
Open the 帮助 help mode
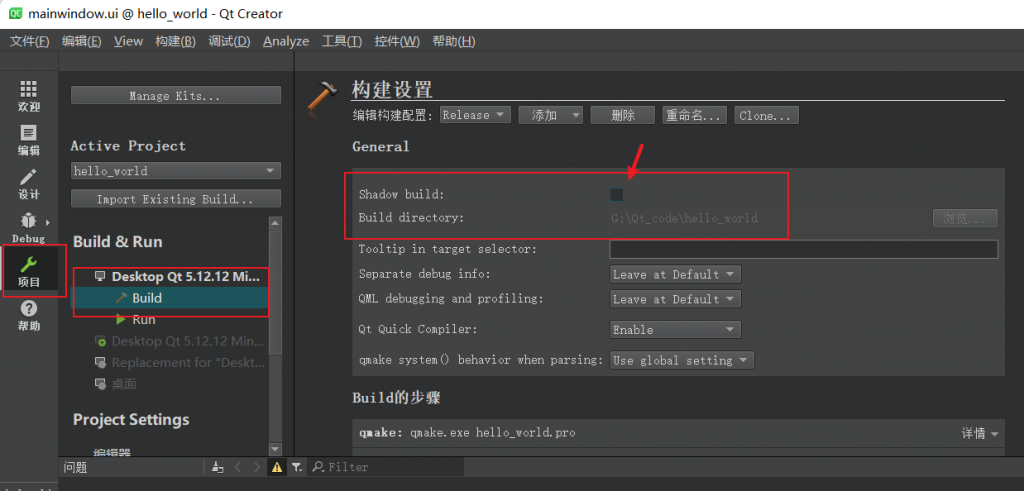click(x=29, y=315)
